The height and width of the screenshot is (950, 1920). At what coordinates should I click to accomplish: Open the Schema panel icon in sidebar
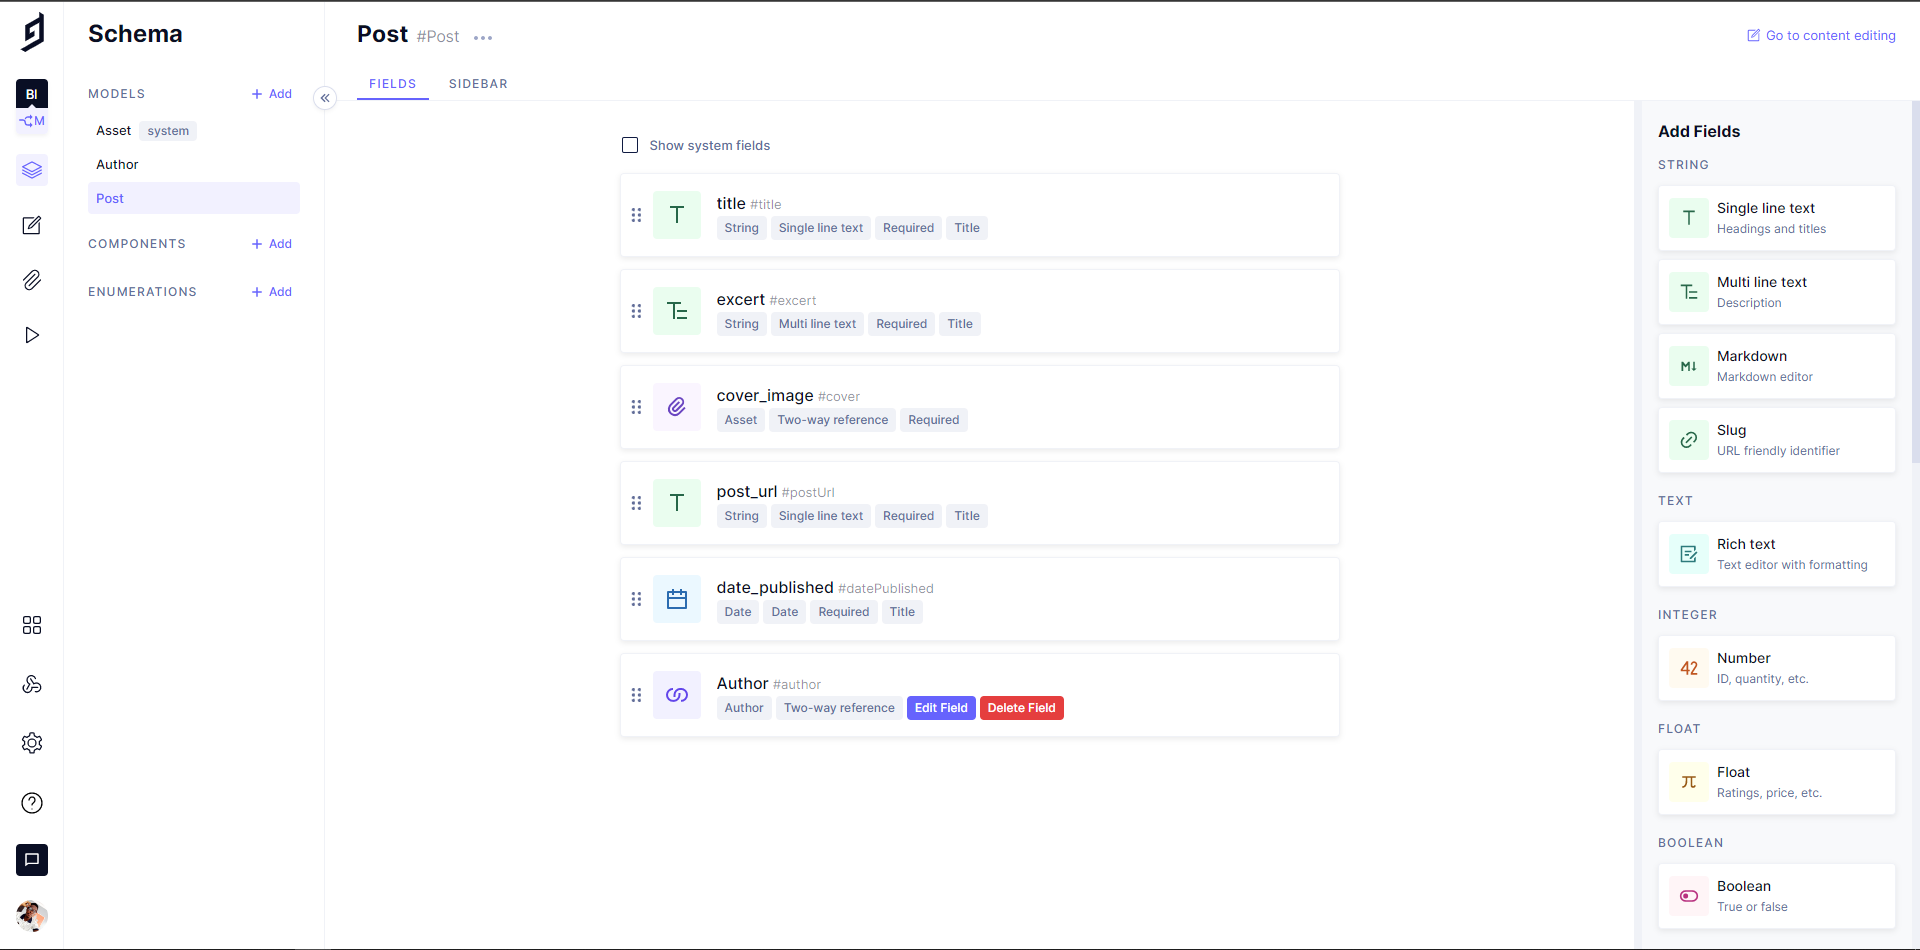pos(31,170)
